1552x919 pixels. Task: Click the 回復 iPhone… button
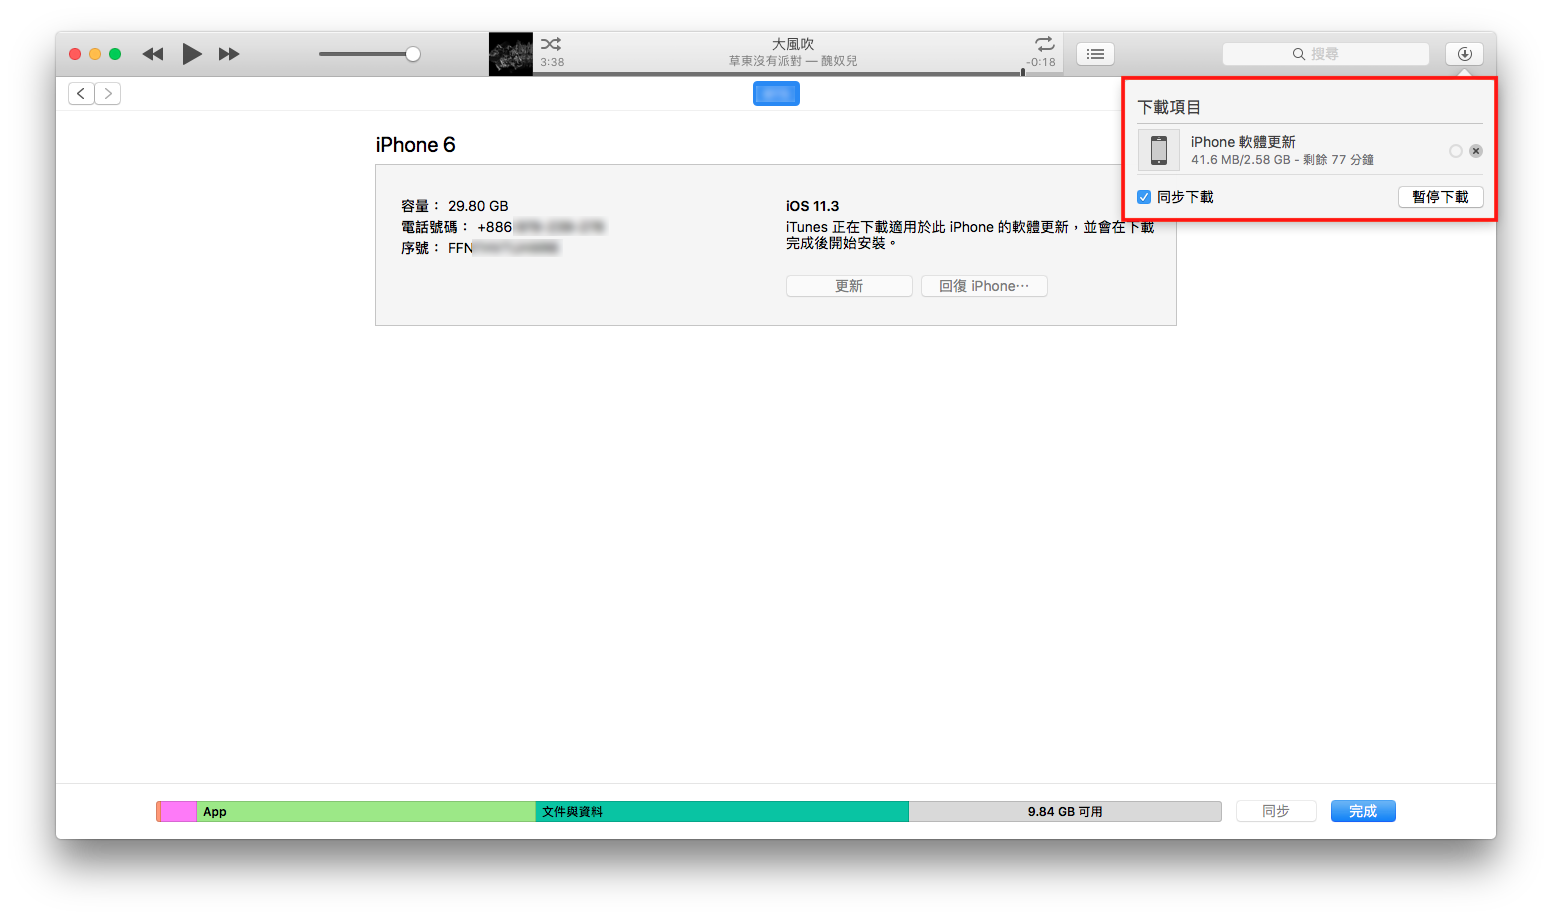coord(984,286)
